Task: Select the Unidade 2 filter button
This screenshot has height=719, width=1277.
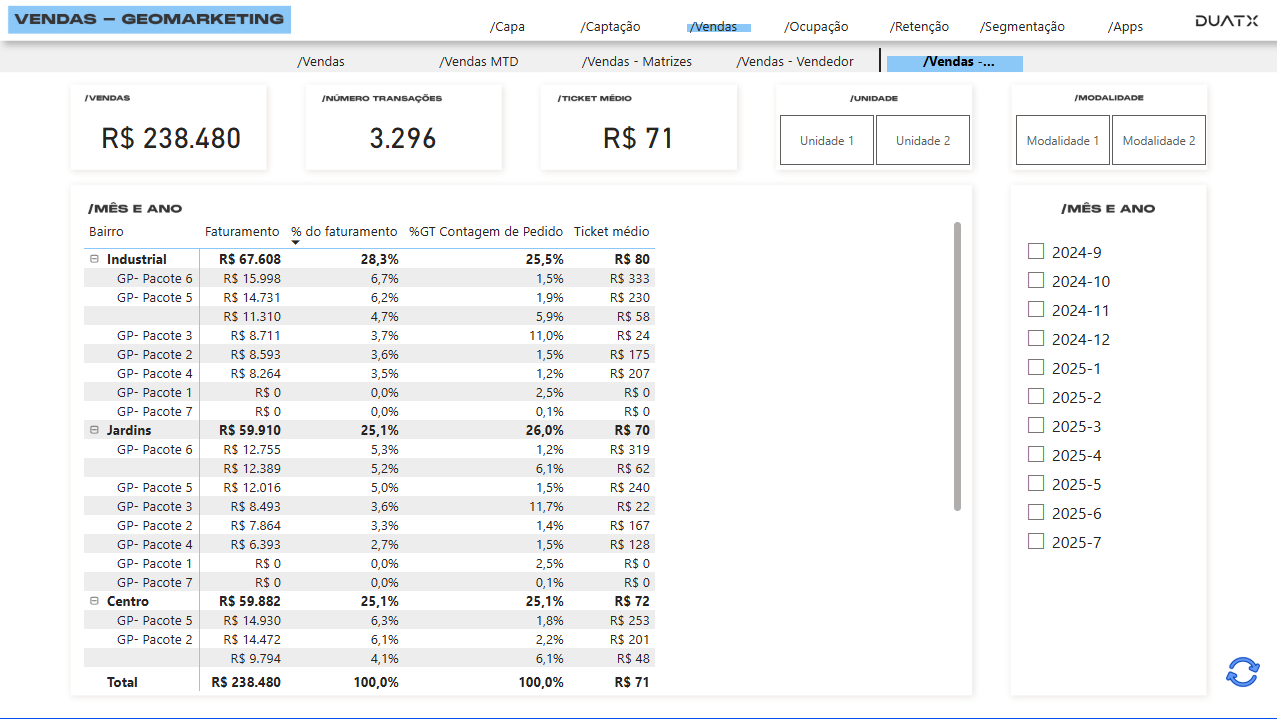Action: [922, 140]
